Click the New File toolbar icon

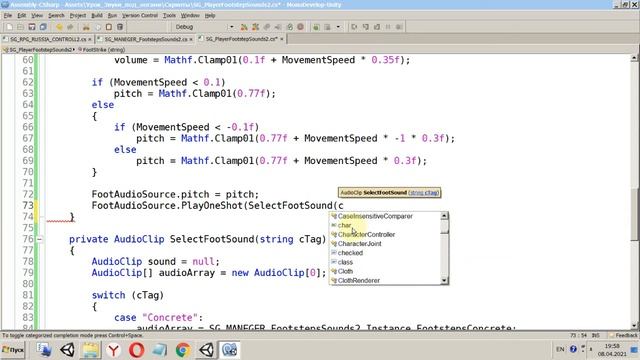coord(10,27)
